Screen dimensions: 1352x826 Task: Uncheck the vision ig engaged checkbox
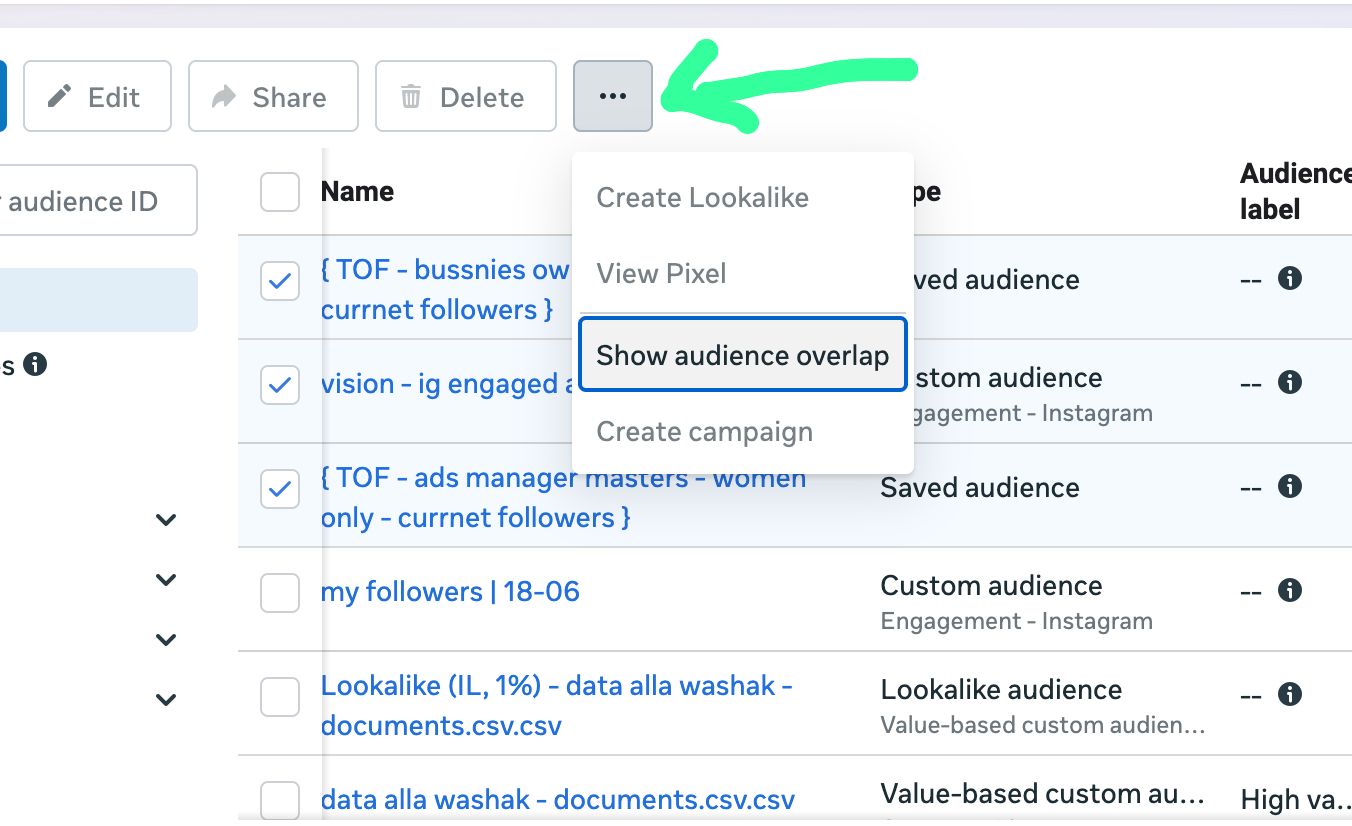280,384
